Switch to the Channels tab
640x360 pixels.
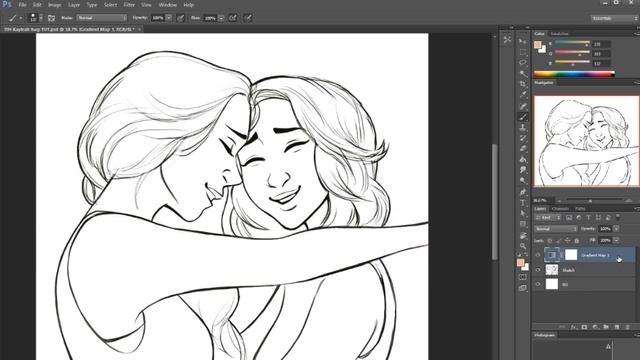[x=560, y=209]
